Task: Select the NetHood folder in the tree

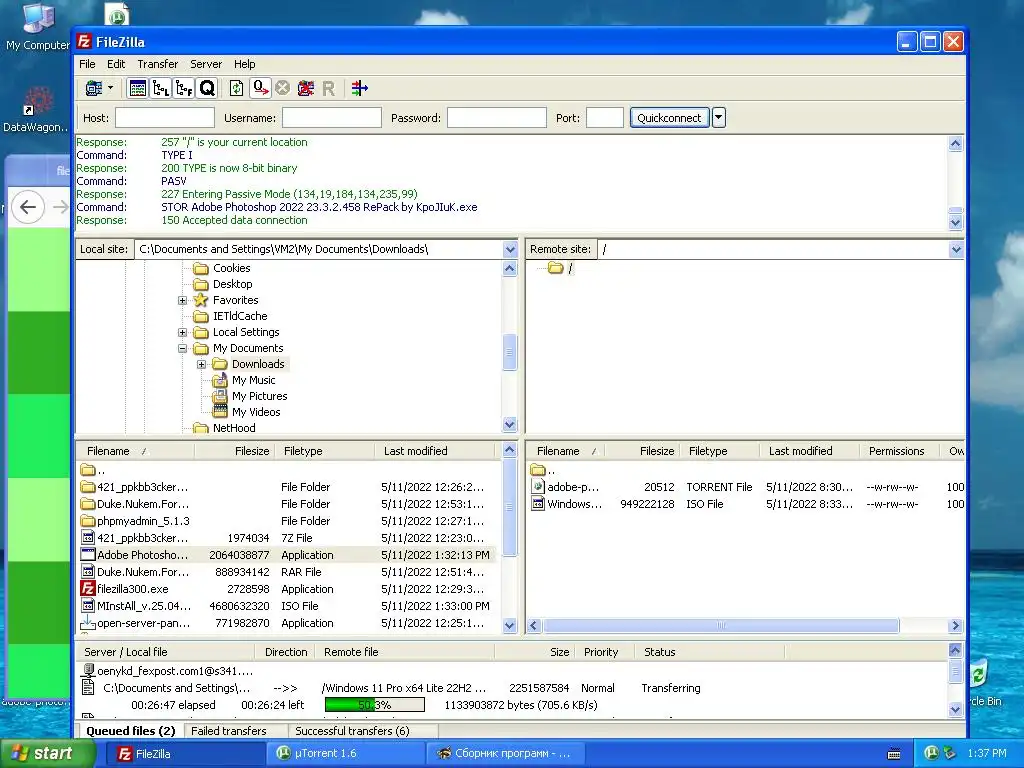Action: coord(234,428)
